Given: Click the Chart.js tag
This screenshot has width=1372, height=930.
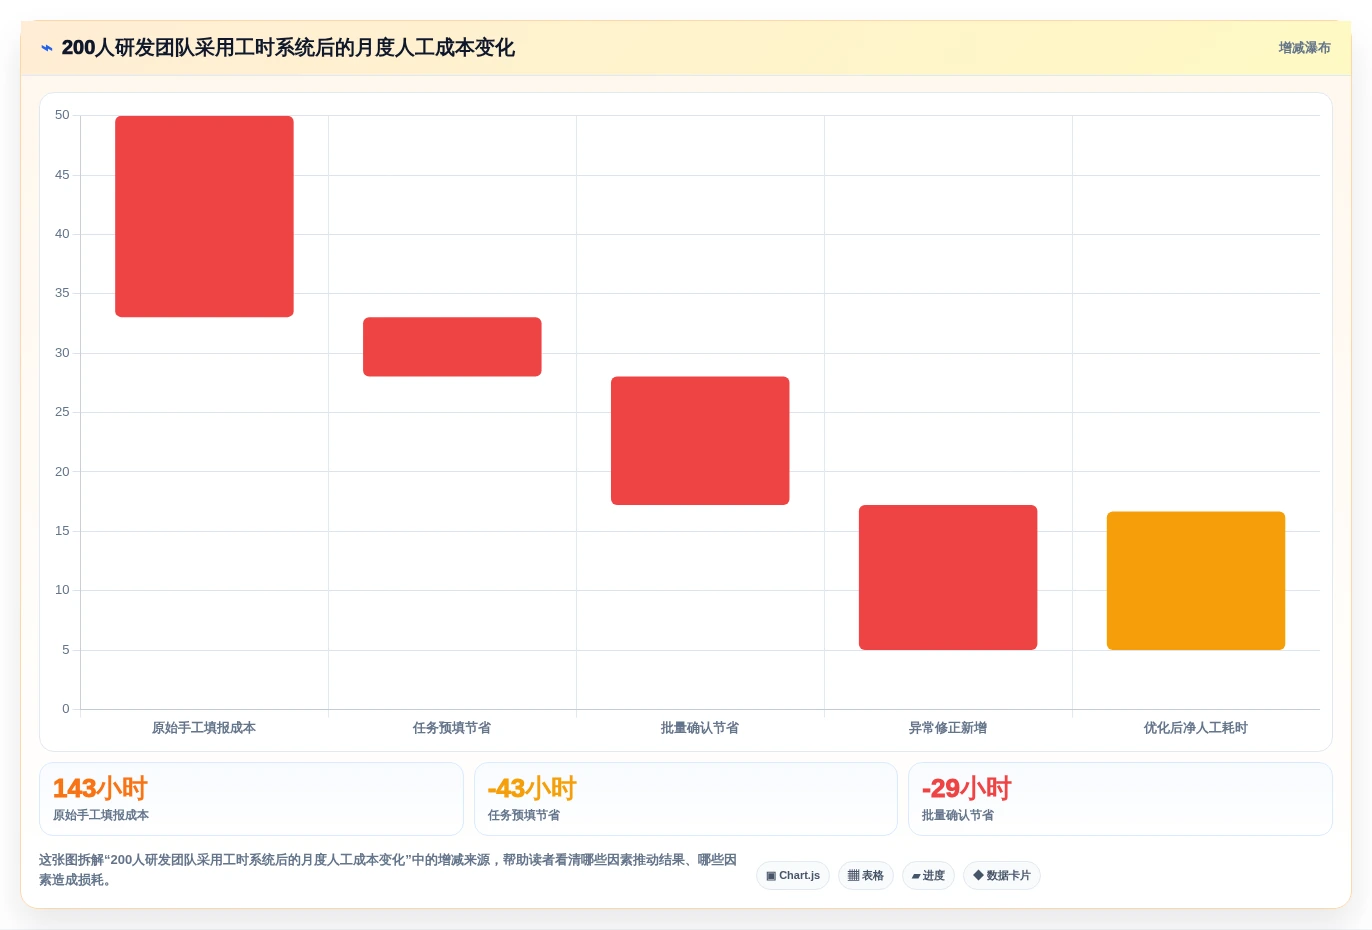Looking at the screenshot, I should (x=793, y=876).
